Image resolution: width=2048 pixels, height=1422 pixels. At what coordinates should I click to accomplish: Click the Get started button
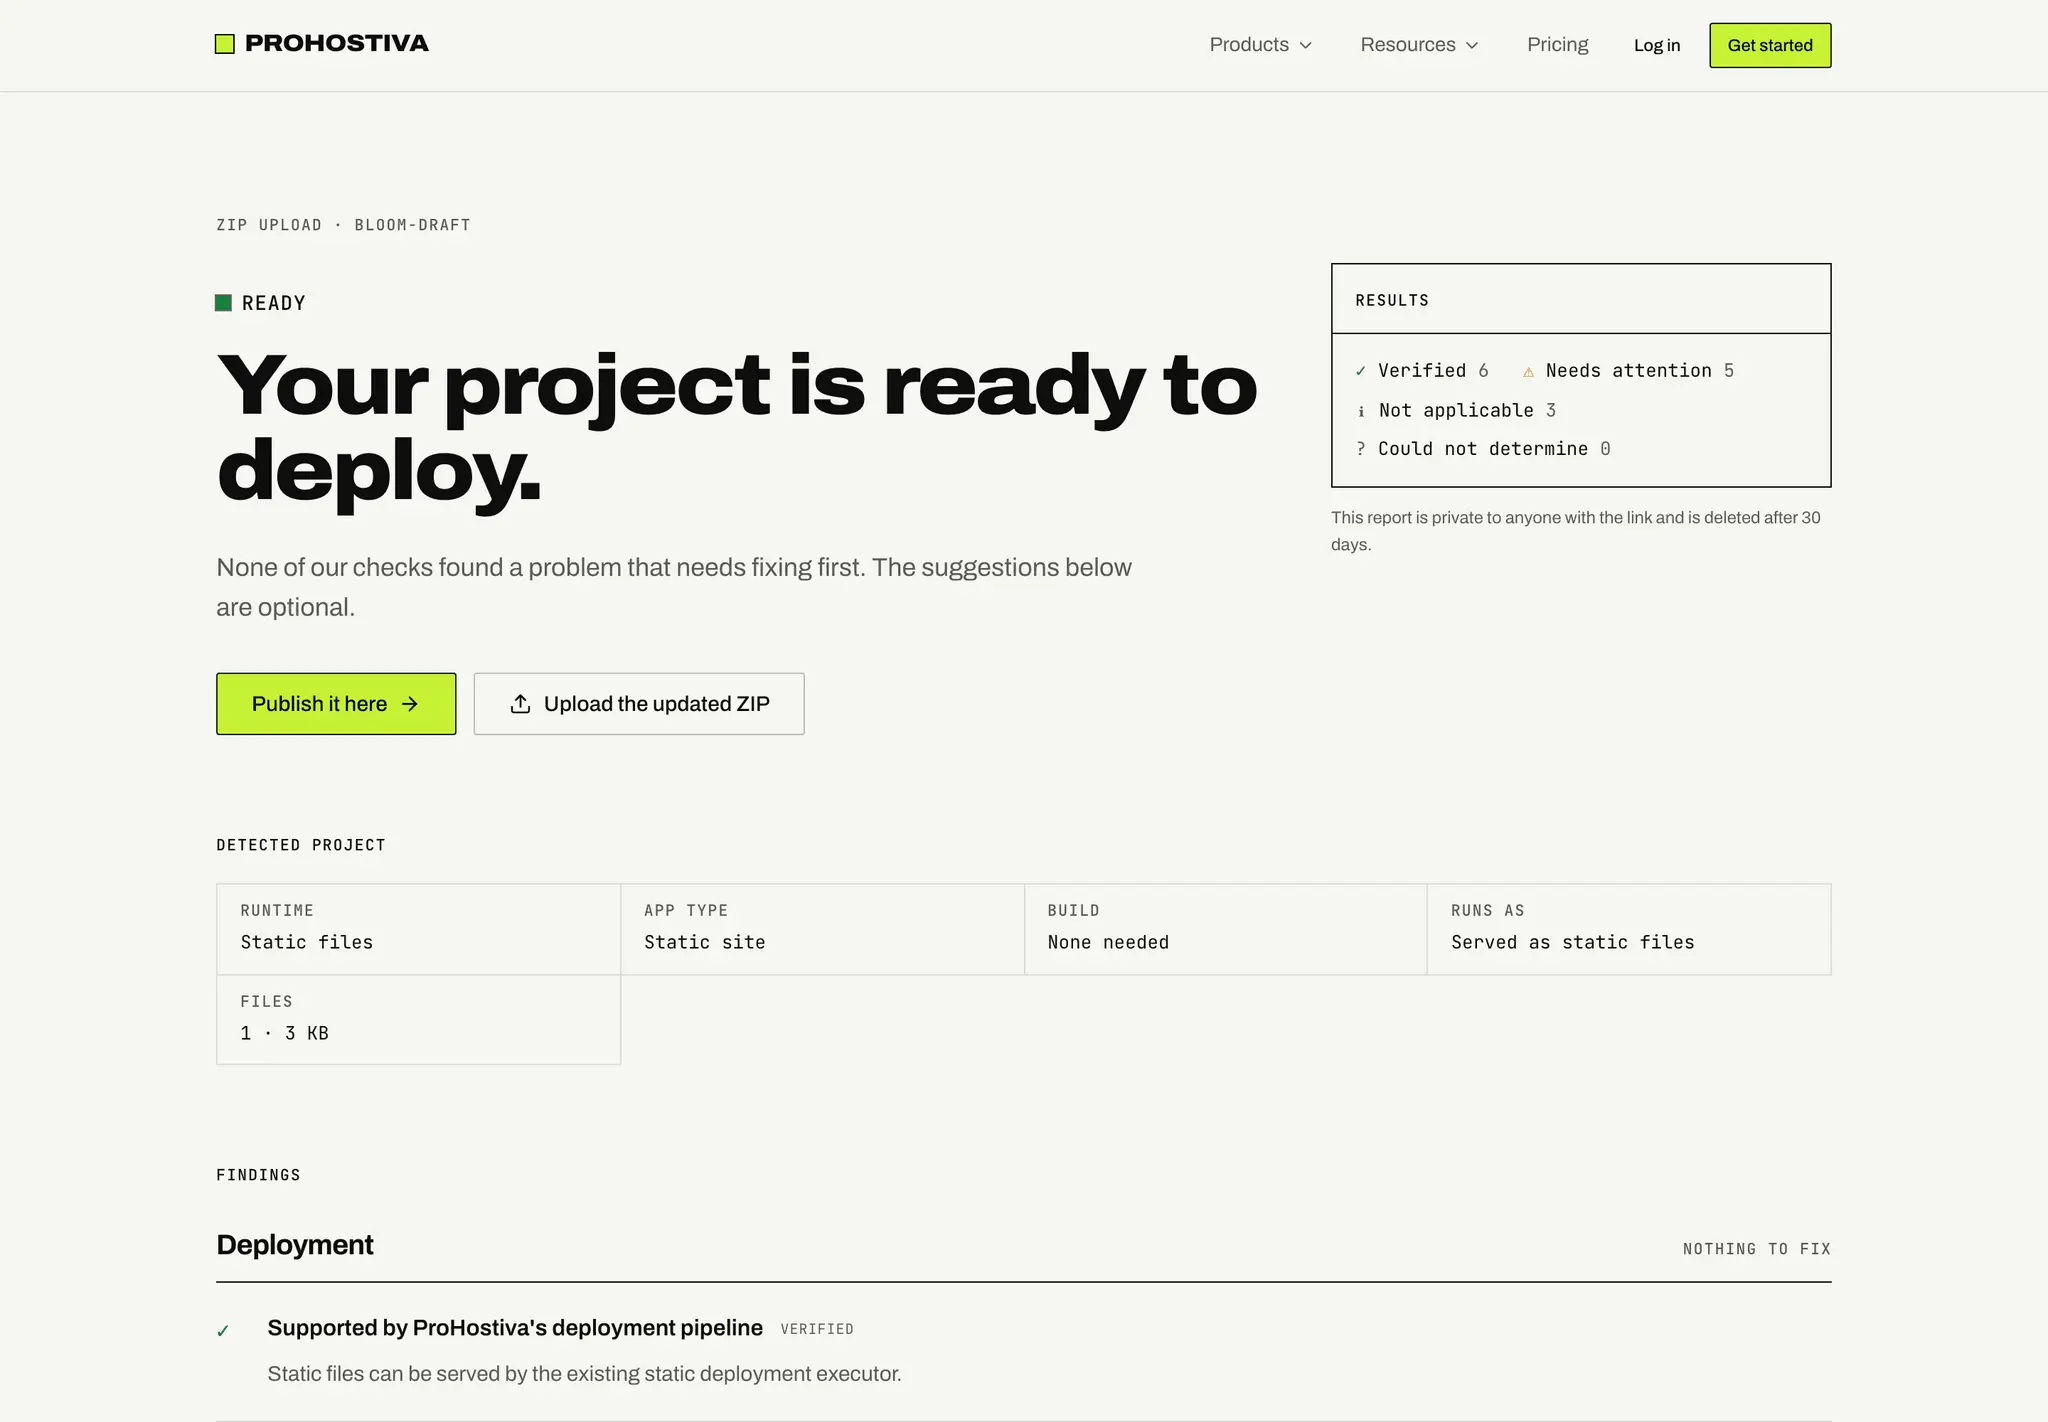[x=1770, y=46]
